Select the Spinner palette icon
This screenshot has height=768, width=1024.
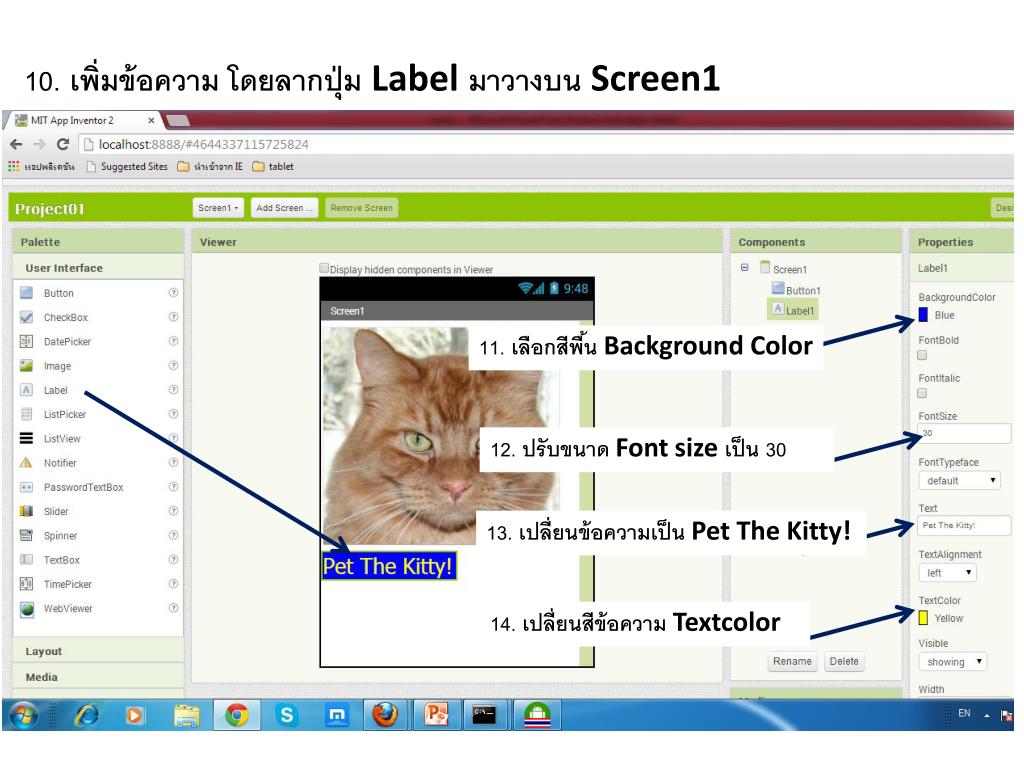point(26,536)
